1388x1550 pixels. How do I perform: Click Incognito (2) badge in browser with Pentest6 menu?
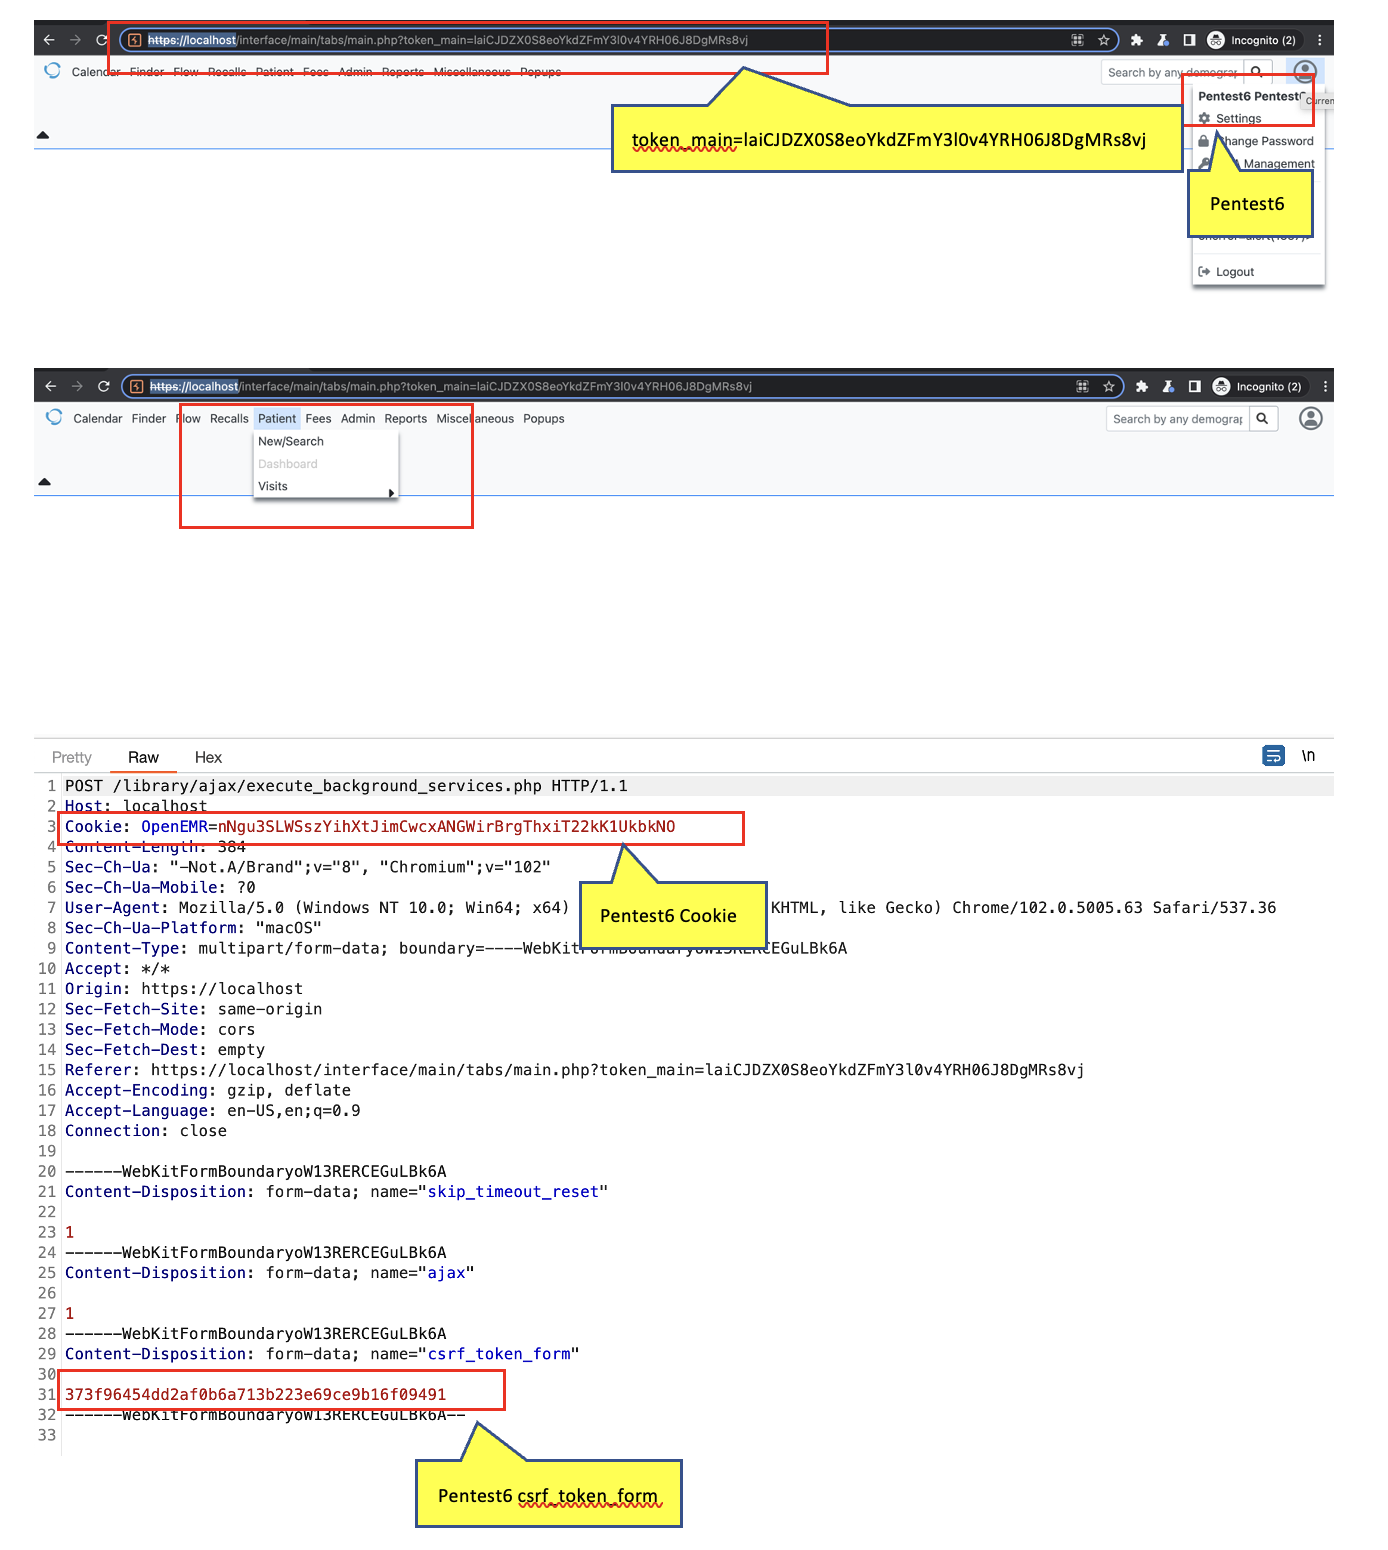click(1252, 40)
